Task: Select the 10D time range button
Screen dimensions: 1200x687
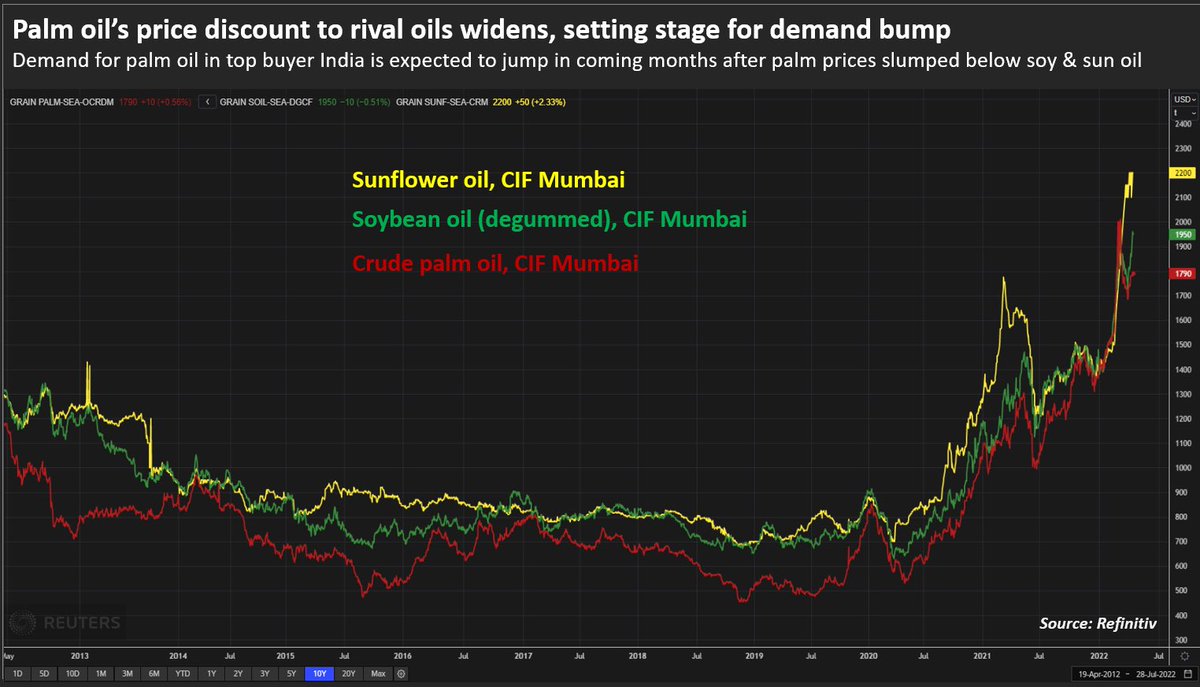Action: point(73,674)
